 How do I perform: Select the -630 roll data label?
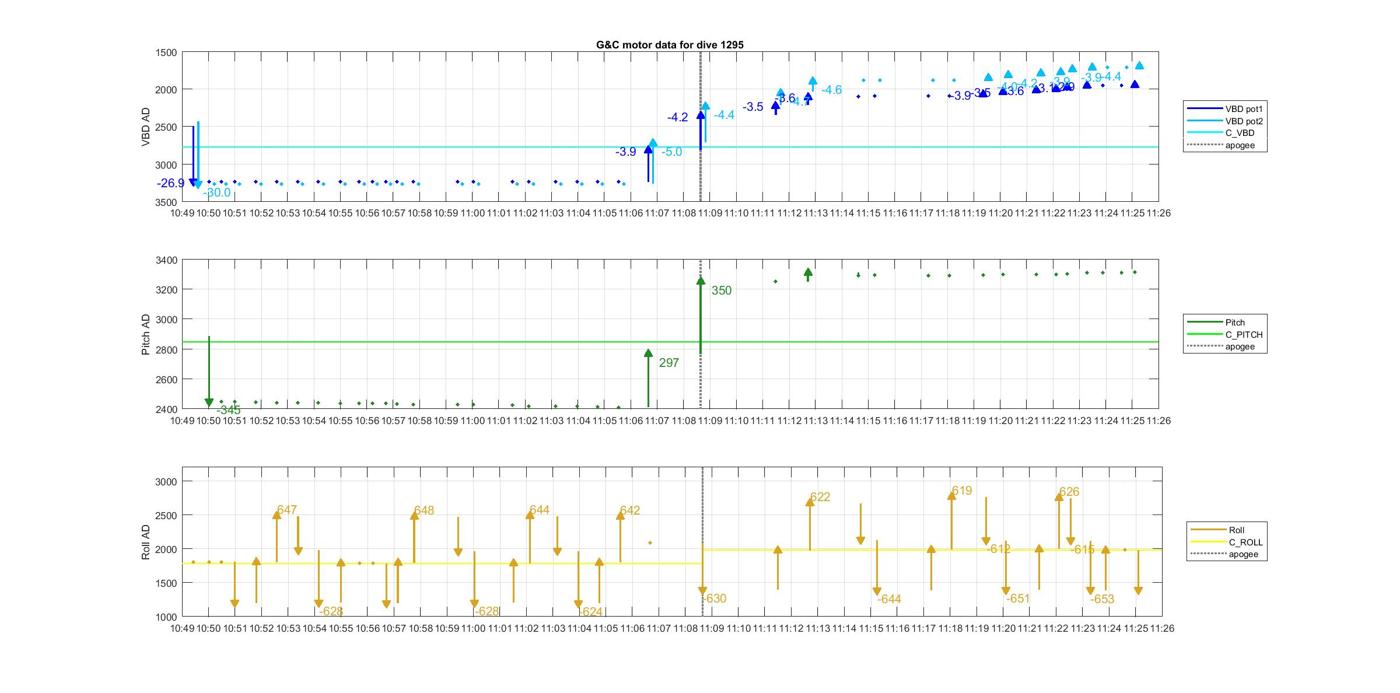(x=715, y=599)
